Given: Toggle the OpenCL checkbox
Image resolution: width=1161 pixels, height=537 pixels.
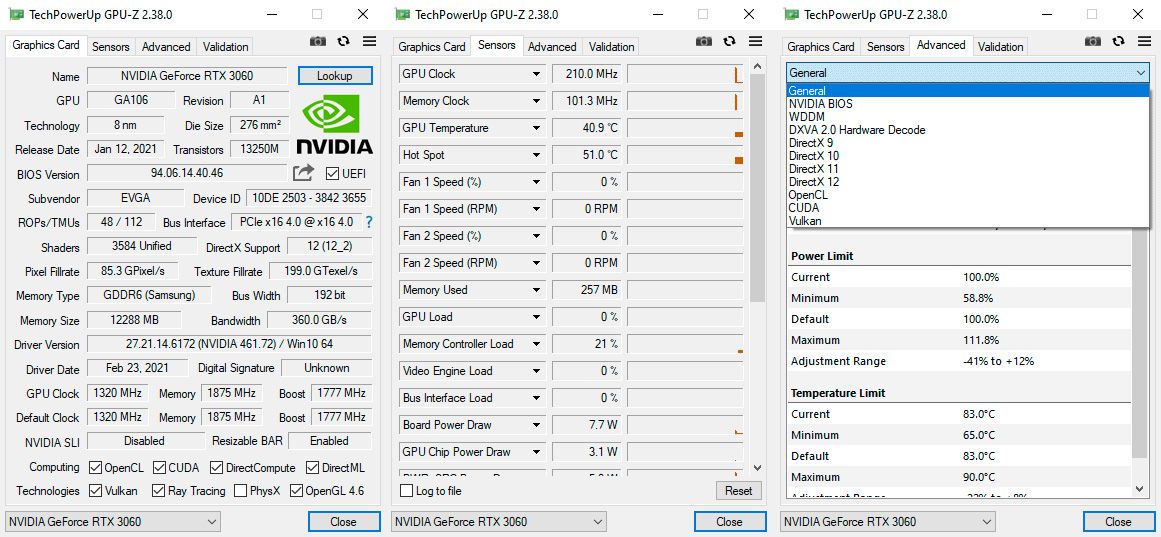Looking at the screenshot, I should point(95,468).
